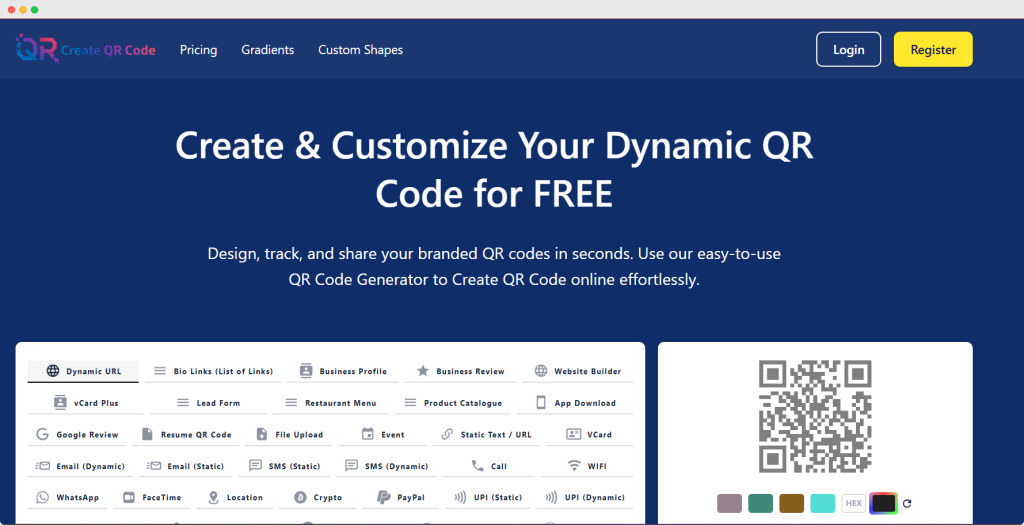Go to Custom Shapes page

click(360, 50)
